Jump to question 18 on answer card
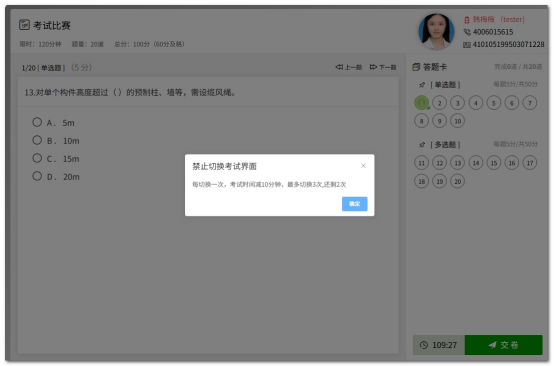 [x=422, y=181]
